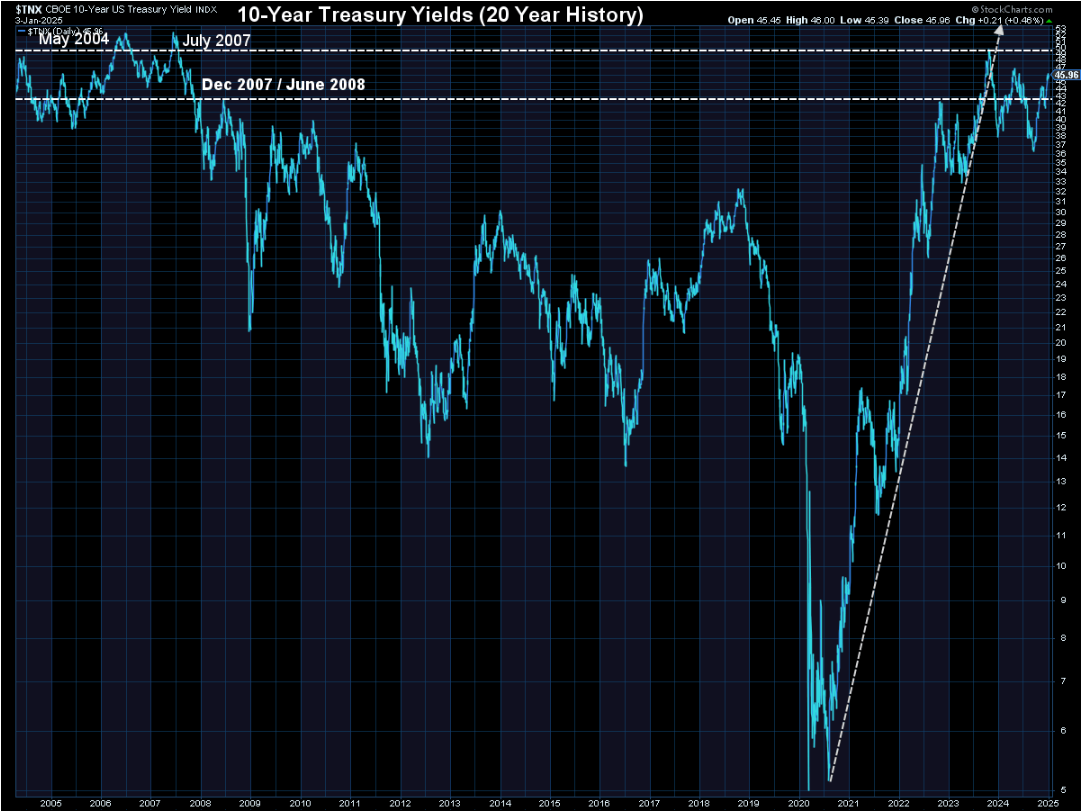Click the y-axis value 16
This screenshot has height=812, width=1082.
click(1061, 415)
